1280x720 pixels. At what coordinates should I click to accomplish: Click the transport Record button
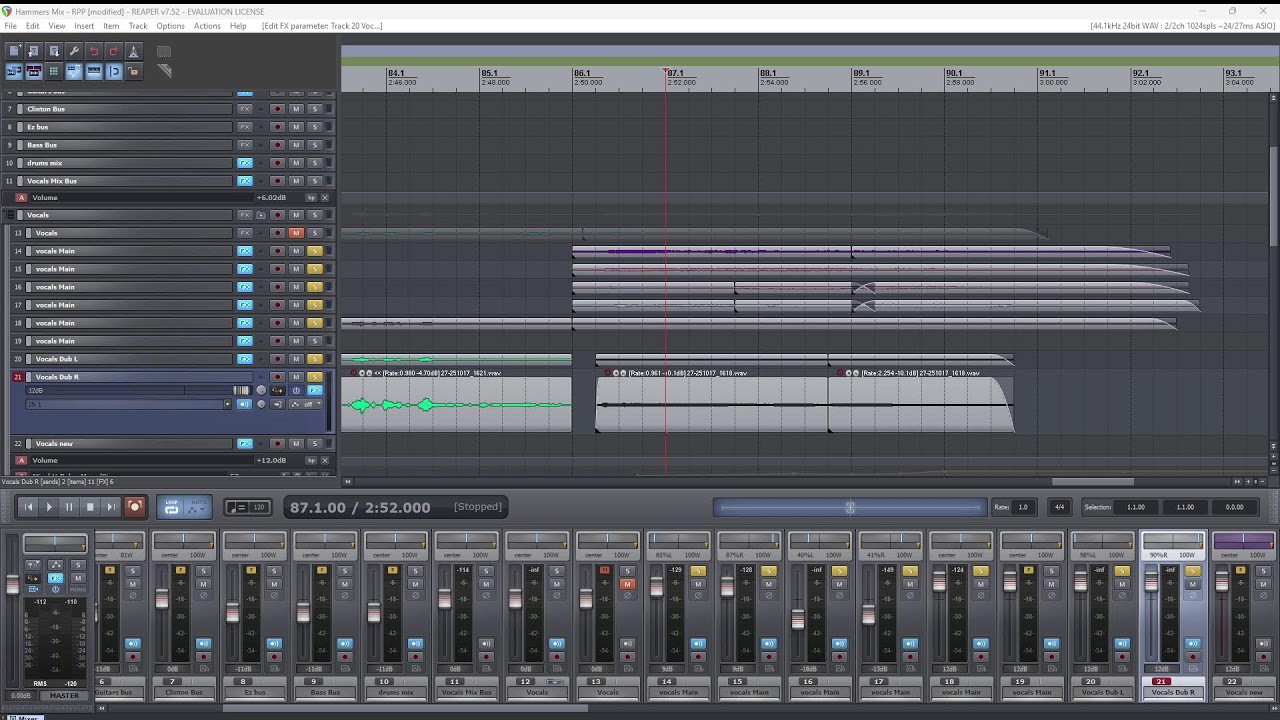click(134, 507)
